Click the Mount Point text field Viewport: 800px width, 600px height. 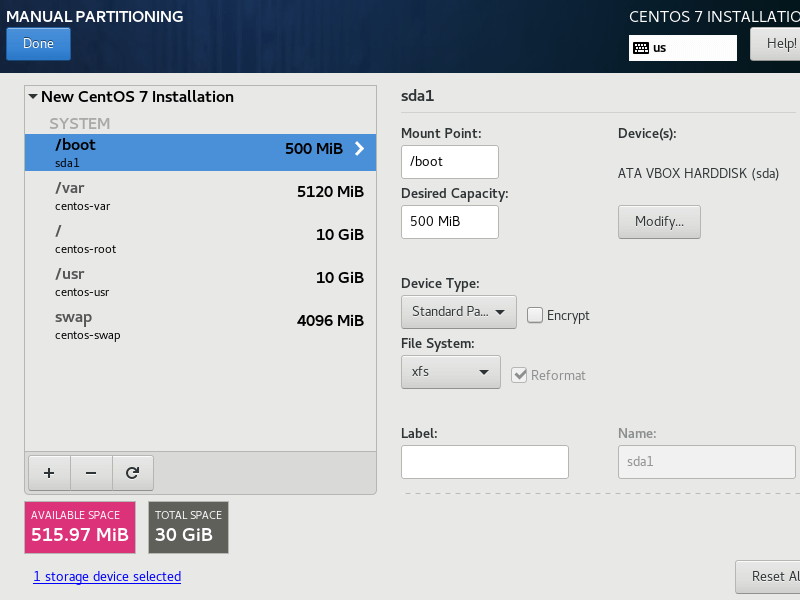(x=449, y=162)
